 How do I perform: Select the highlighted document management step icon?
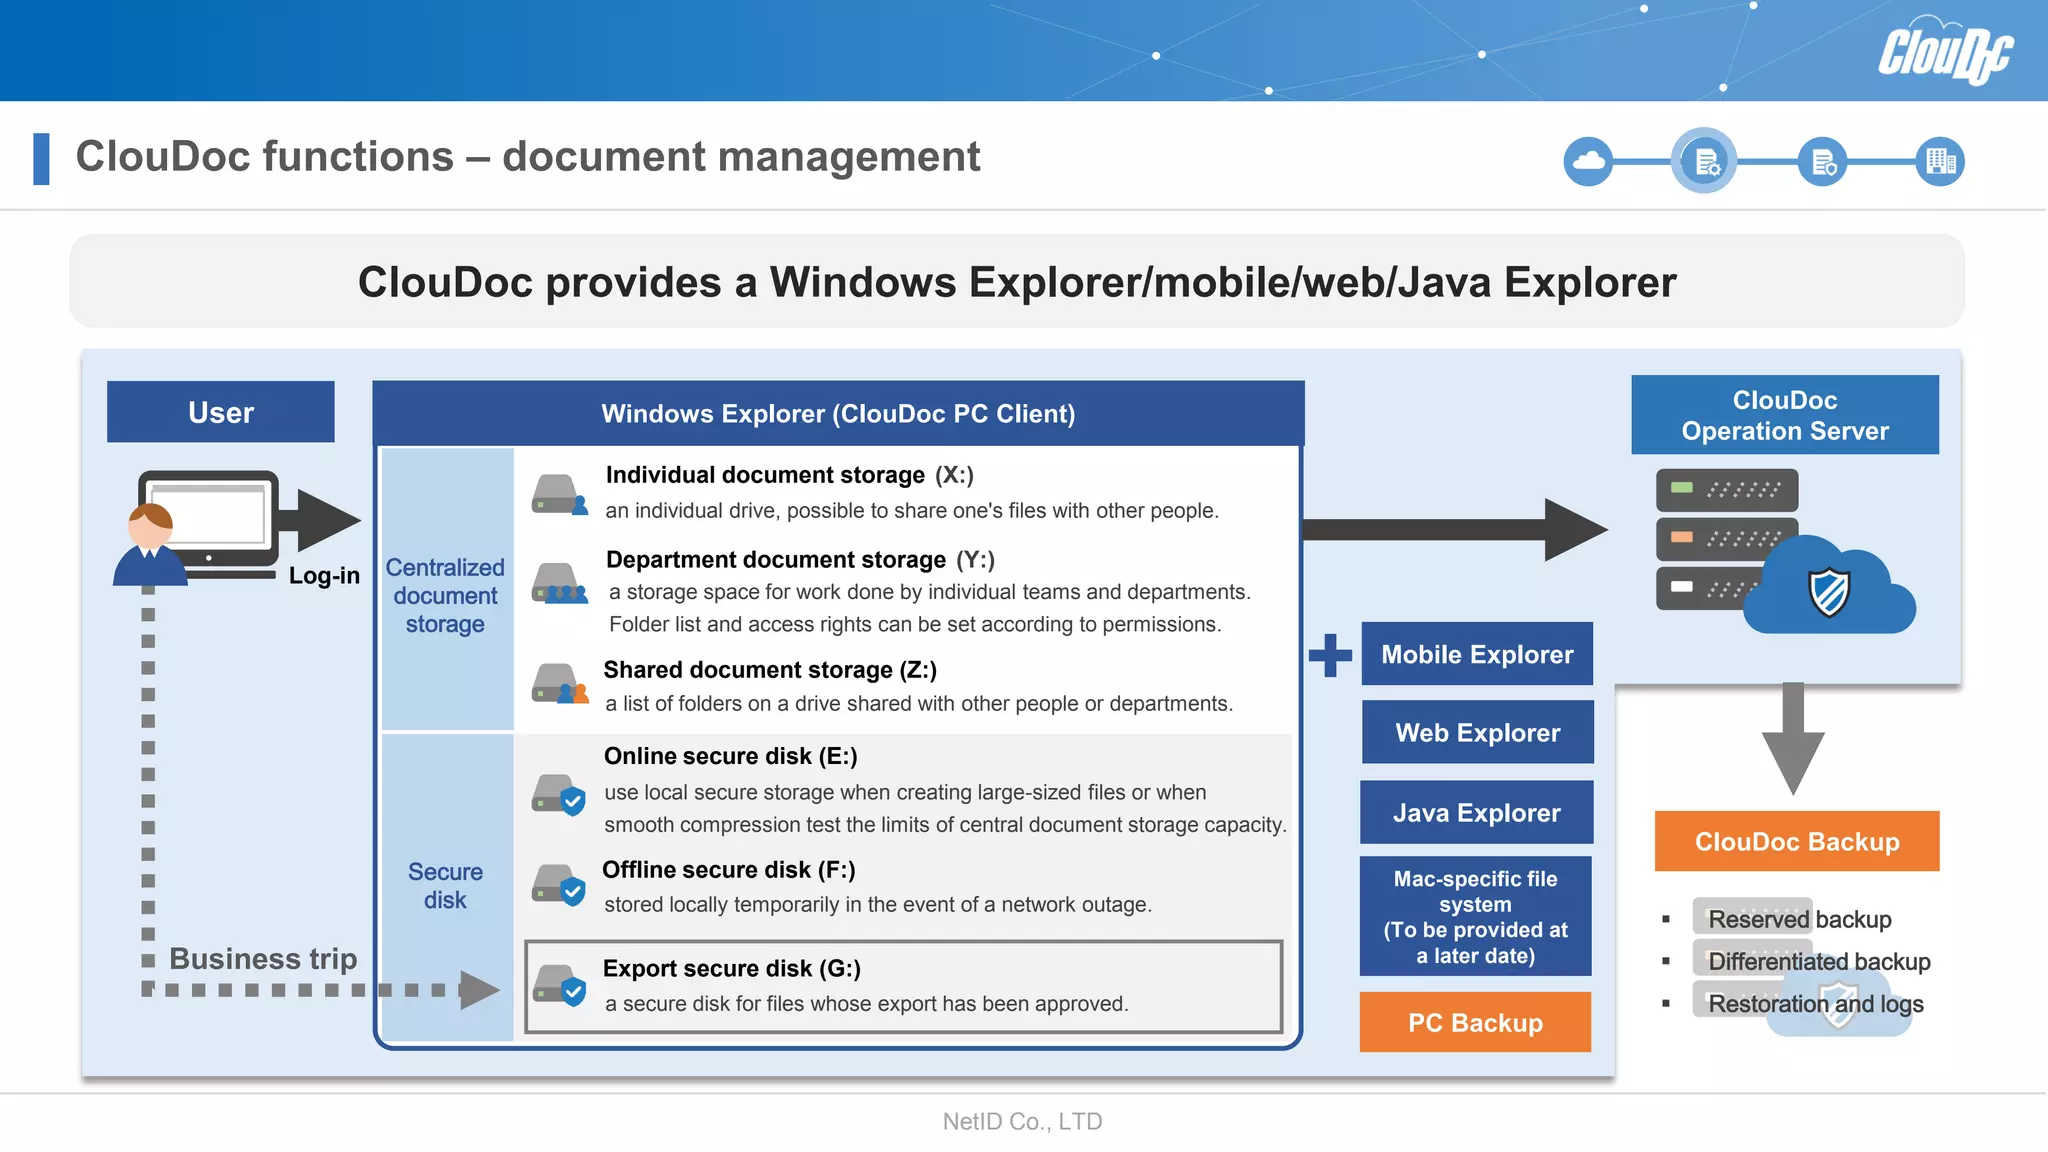coord(1704,160)
